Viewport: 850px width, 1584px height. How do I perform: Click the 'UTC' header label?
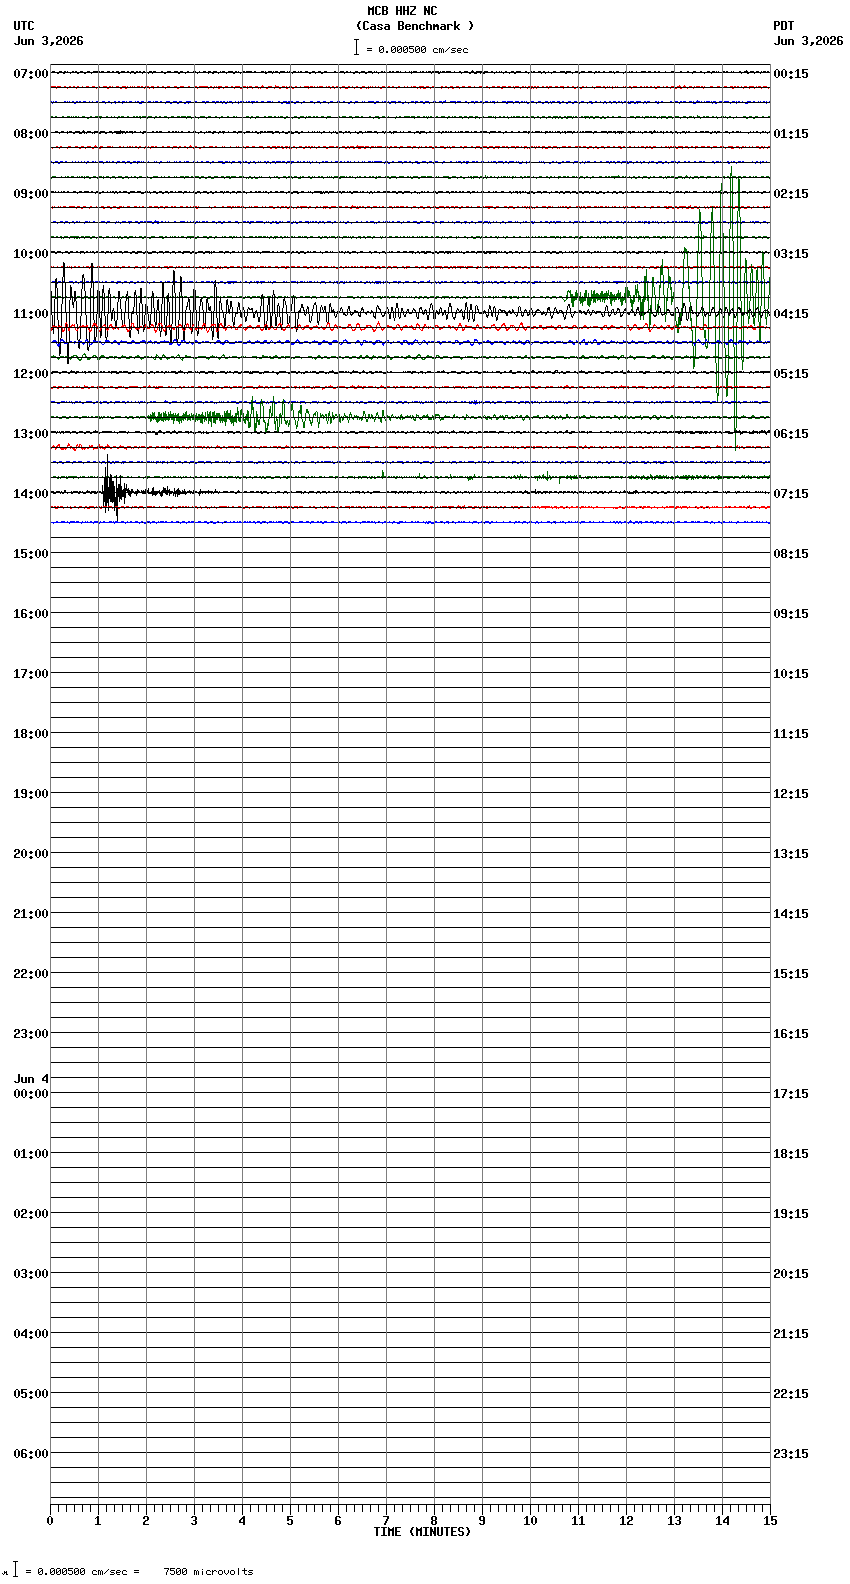tap(24, 26)
